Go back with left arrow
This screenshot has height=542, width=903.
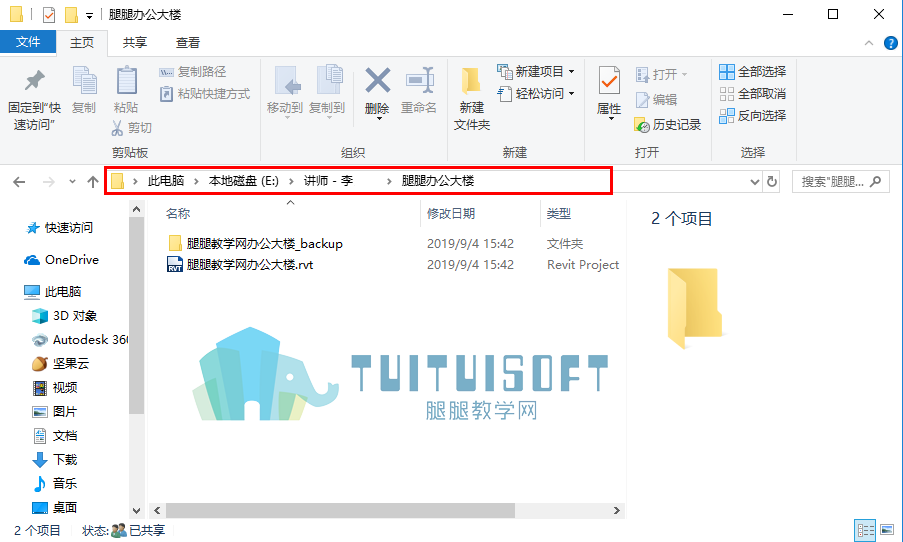[19, 182]
